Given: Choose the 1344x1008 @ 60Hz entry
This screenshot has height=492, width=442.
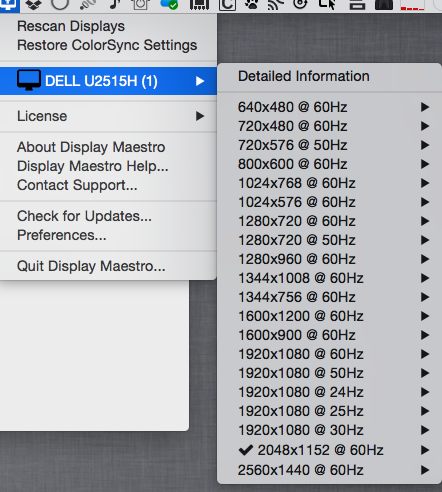Looking at the screenshot, I should point(329,278).
